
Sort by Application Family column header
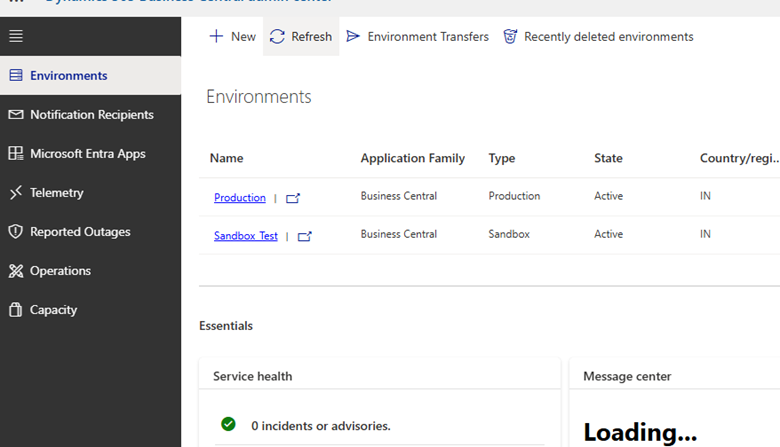[x=412, y=158]
